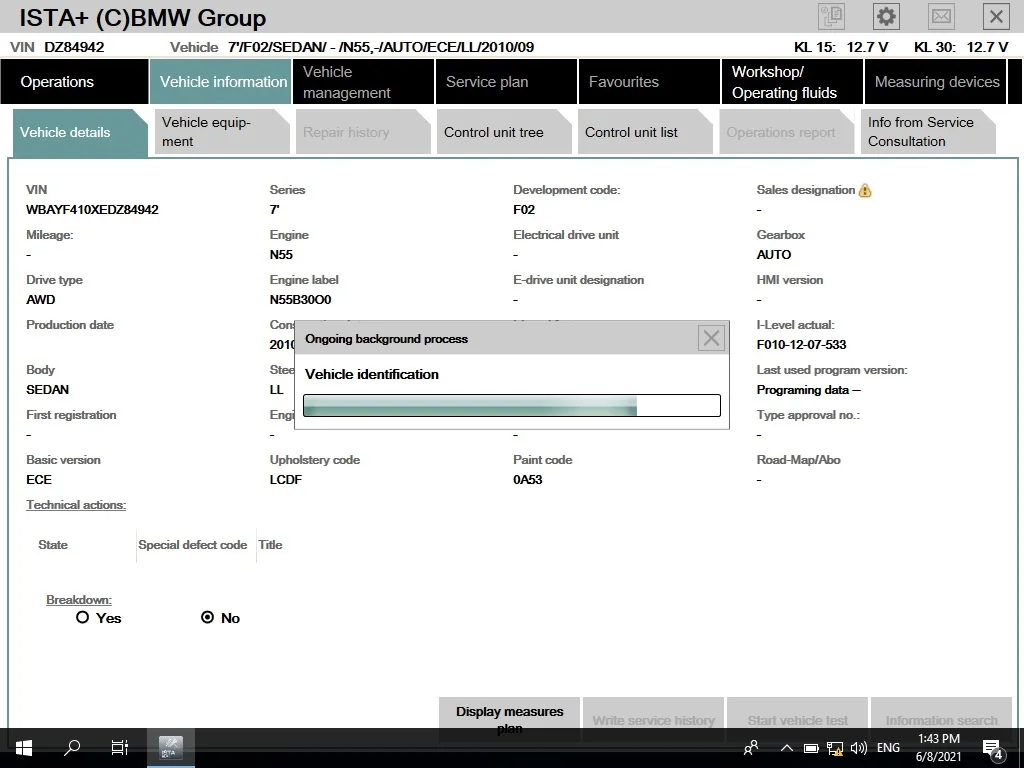The height and width of the screenshot is (768, 1024).
Task: Click the Sales designation warning triangle icon
Action: click(865, 191)
